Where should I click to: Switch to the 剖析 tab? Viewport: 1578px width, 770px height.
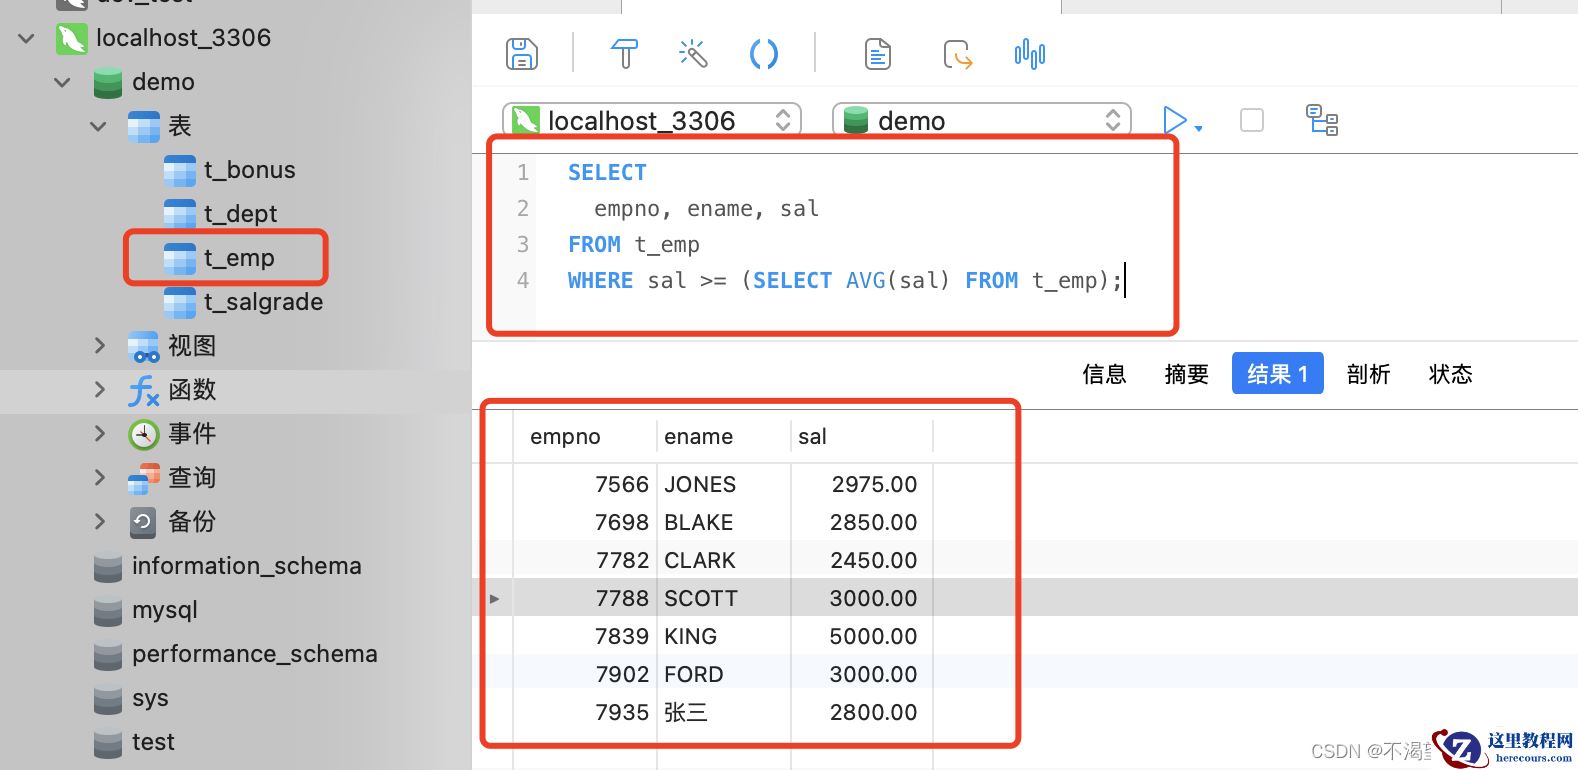tap(1368, 374)
